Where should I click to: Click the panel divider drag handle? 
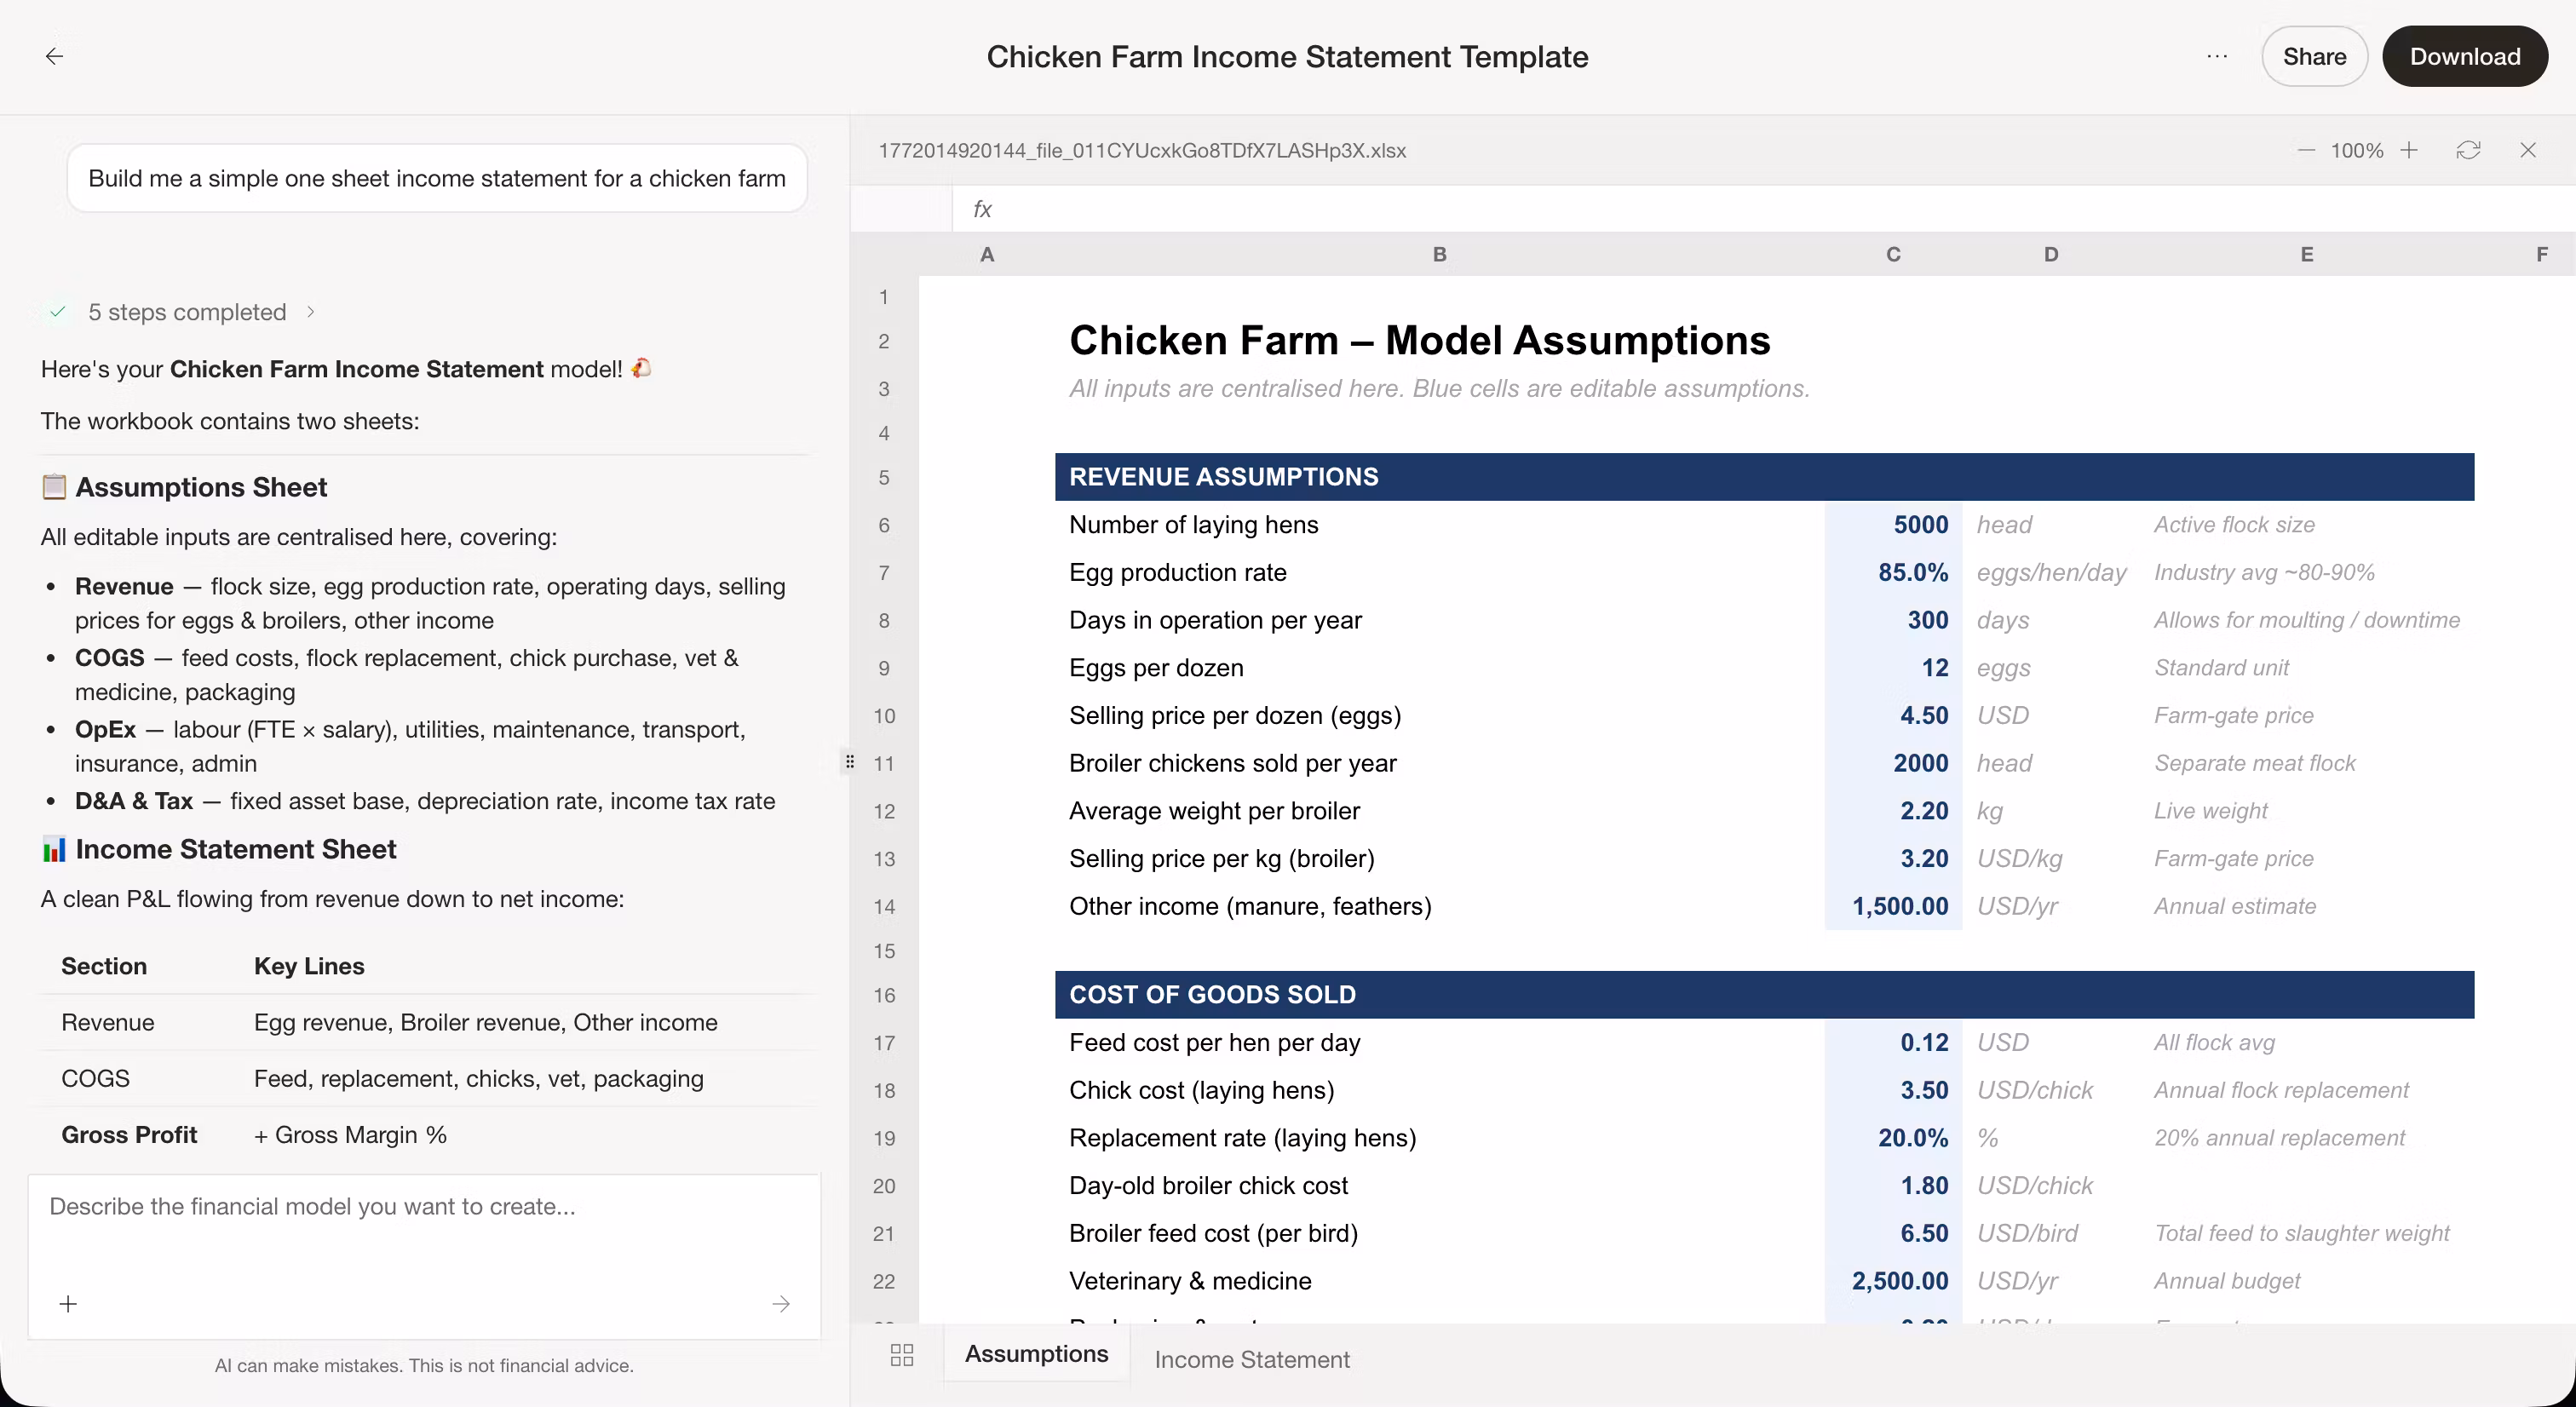(850, 762)
